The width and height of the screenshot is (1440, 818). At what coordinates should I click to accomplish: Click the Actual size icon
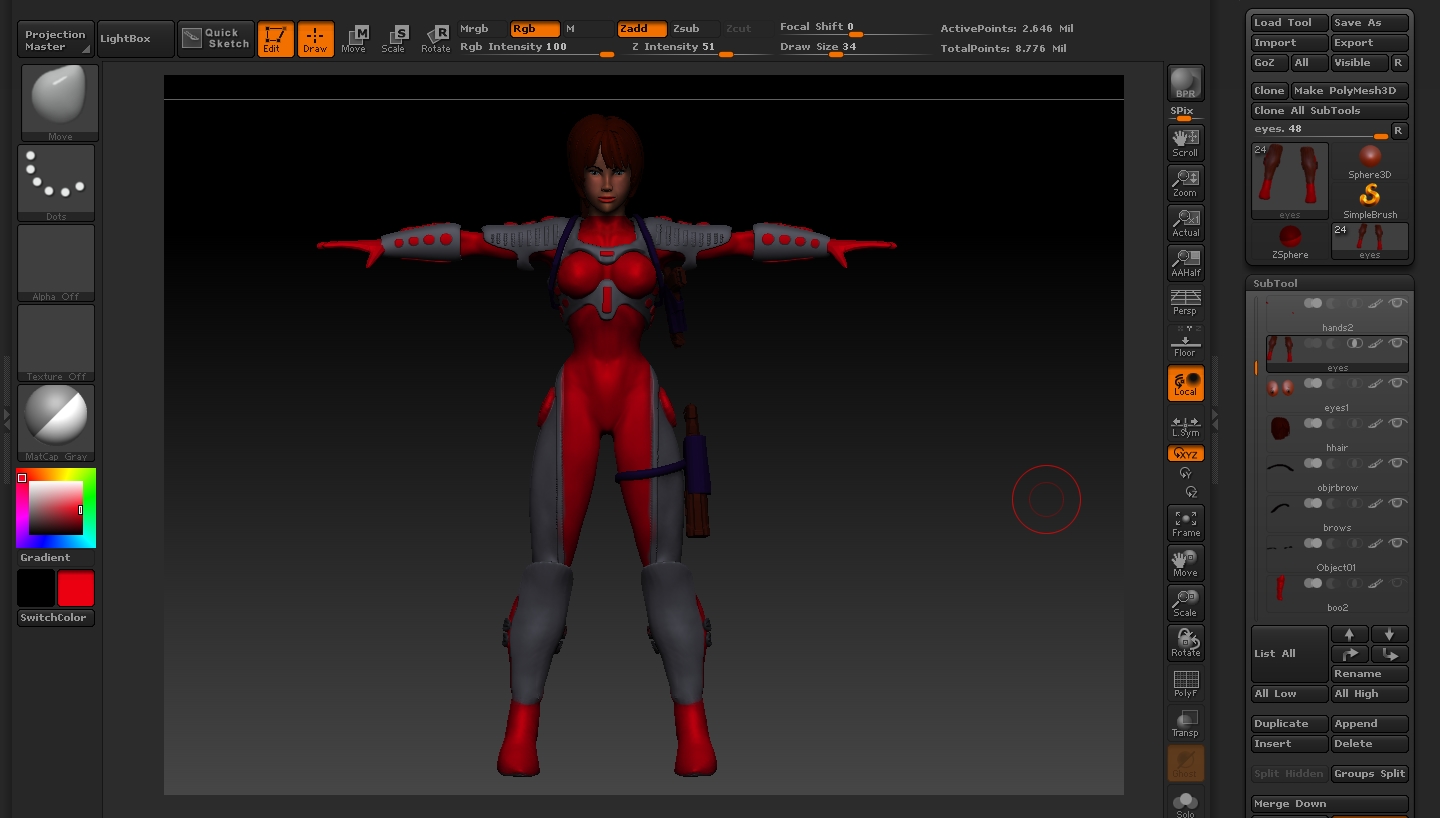[1185, 223]
